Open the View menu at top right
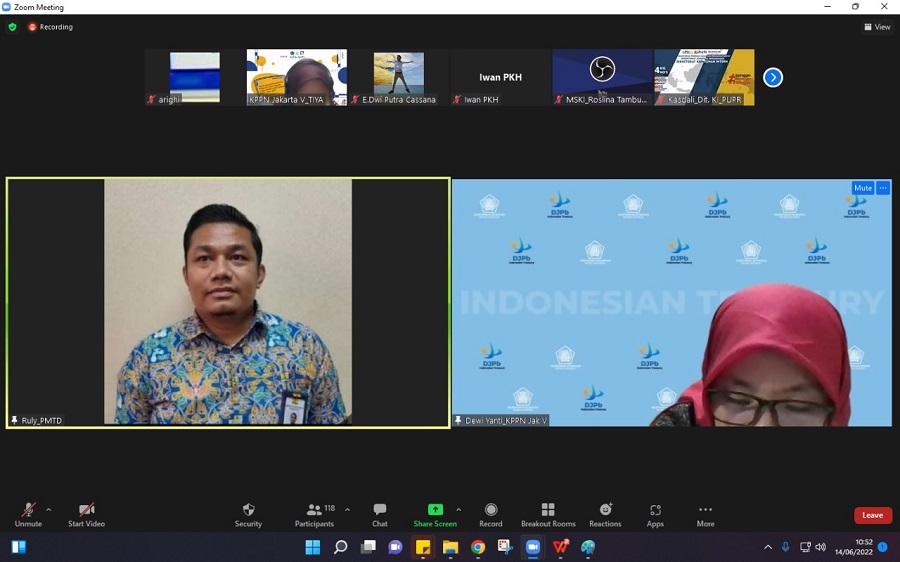900x562 pixels. [x=877, y=27]
